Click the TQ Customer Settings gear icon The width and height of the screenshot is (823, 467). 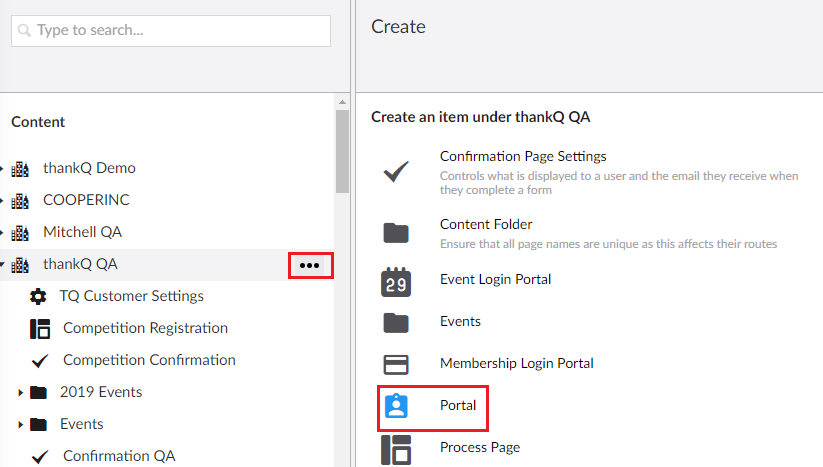pos(39,297)
